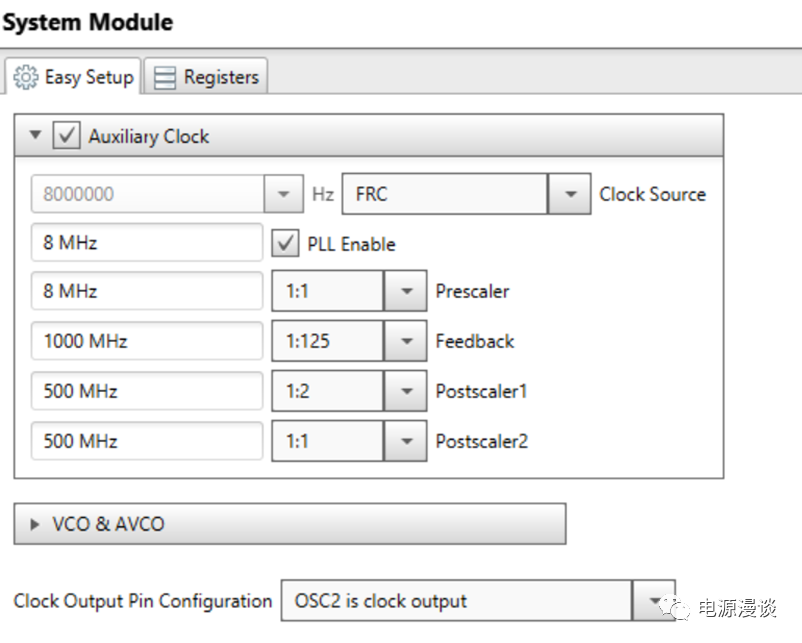Open the Prescaler 1:1 dropdown arrow

pos(406,292)
